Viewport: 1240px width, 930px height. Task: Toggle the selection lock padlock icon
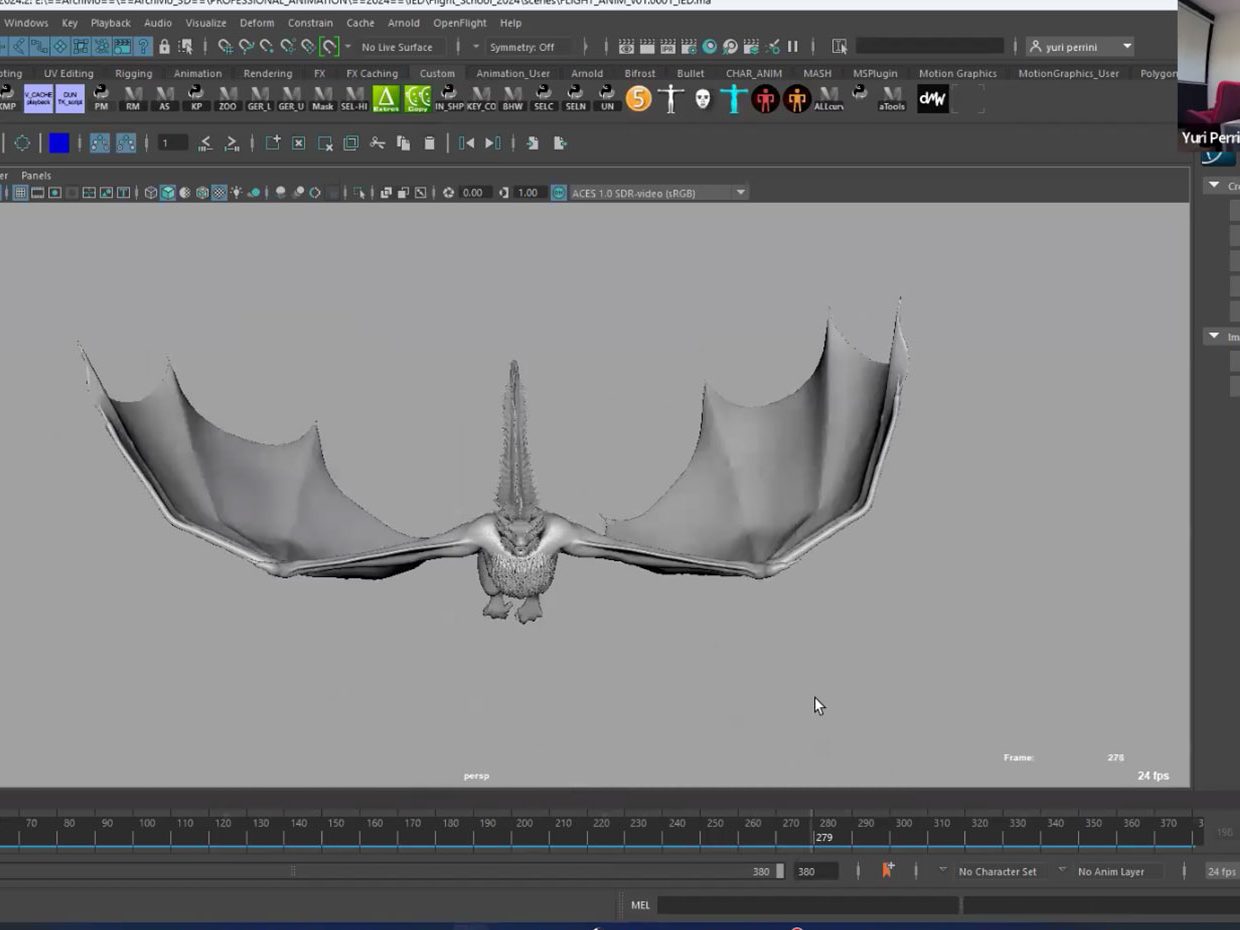(164, 47)
